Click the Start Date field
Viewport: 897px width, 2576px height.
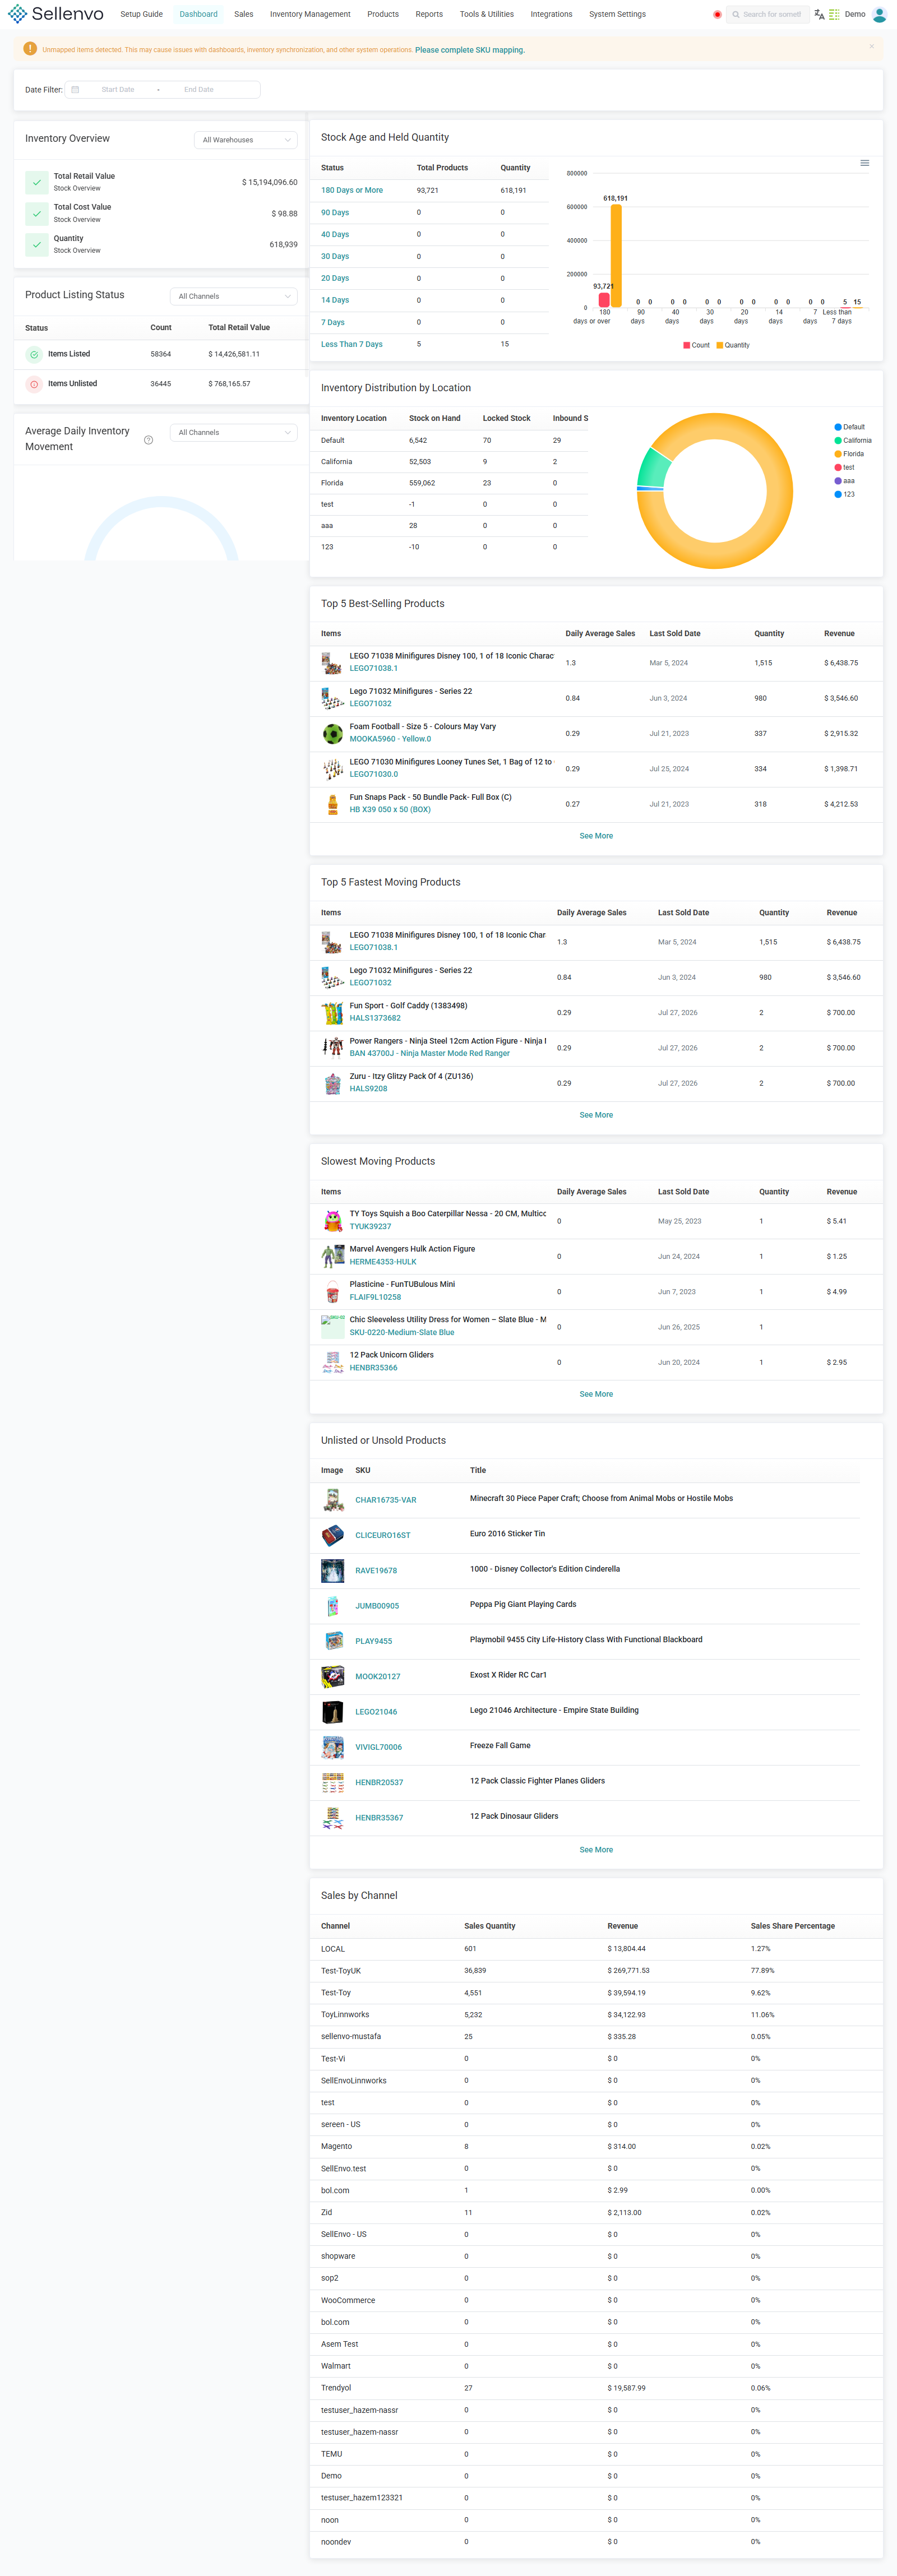coord(118,90)
